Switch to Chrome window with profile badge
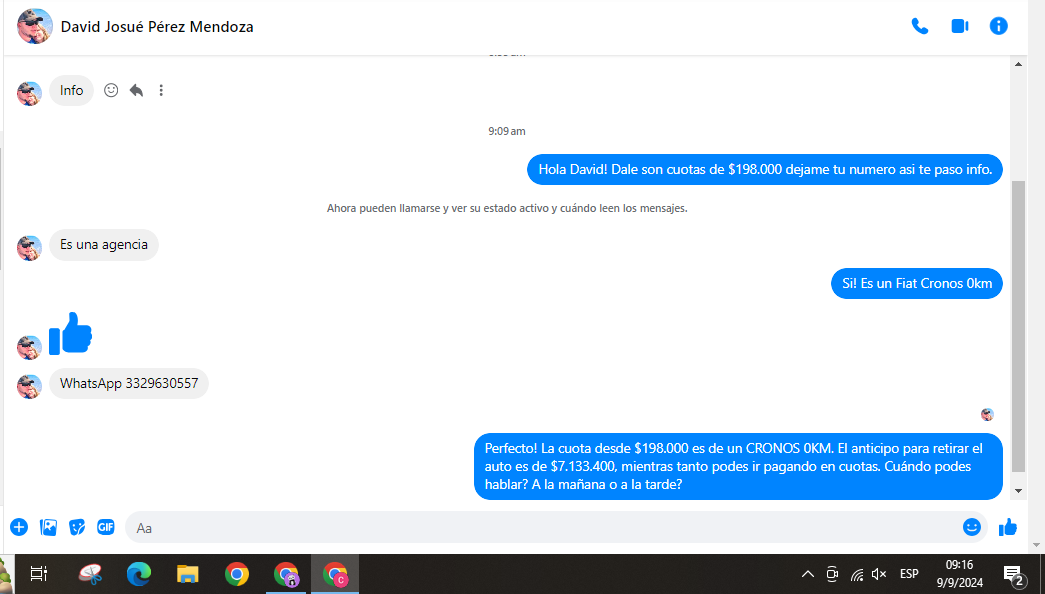Screen dimensions: 1045x594 (x=286, y=573)
